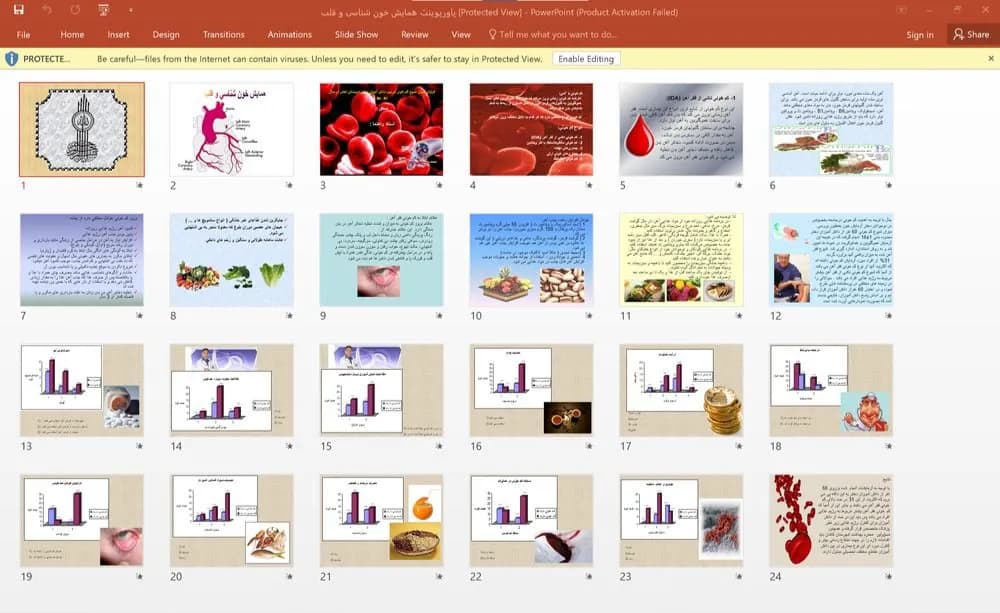
Task: Select slide 3 red blood cells thumbnail
Action: point(381,129)
